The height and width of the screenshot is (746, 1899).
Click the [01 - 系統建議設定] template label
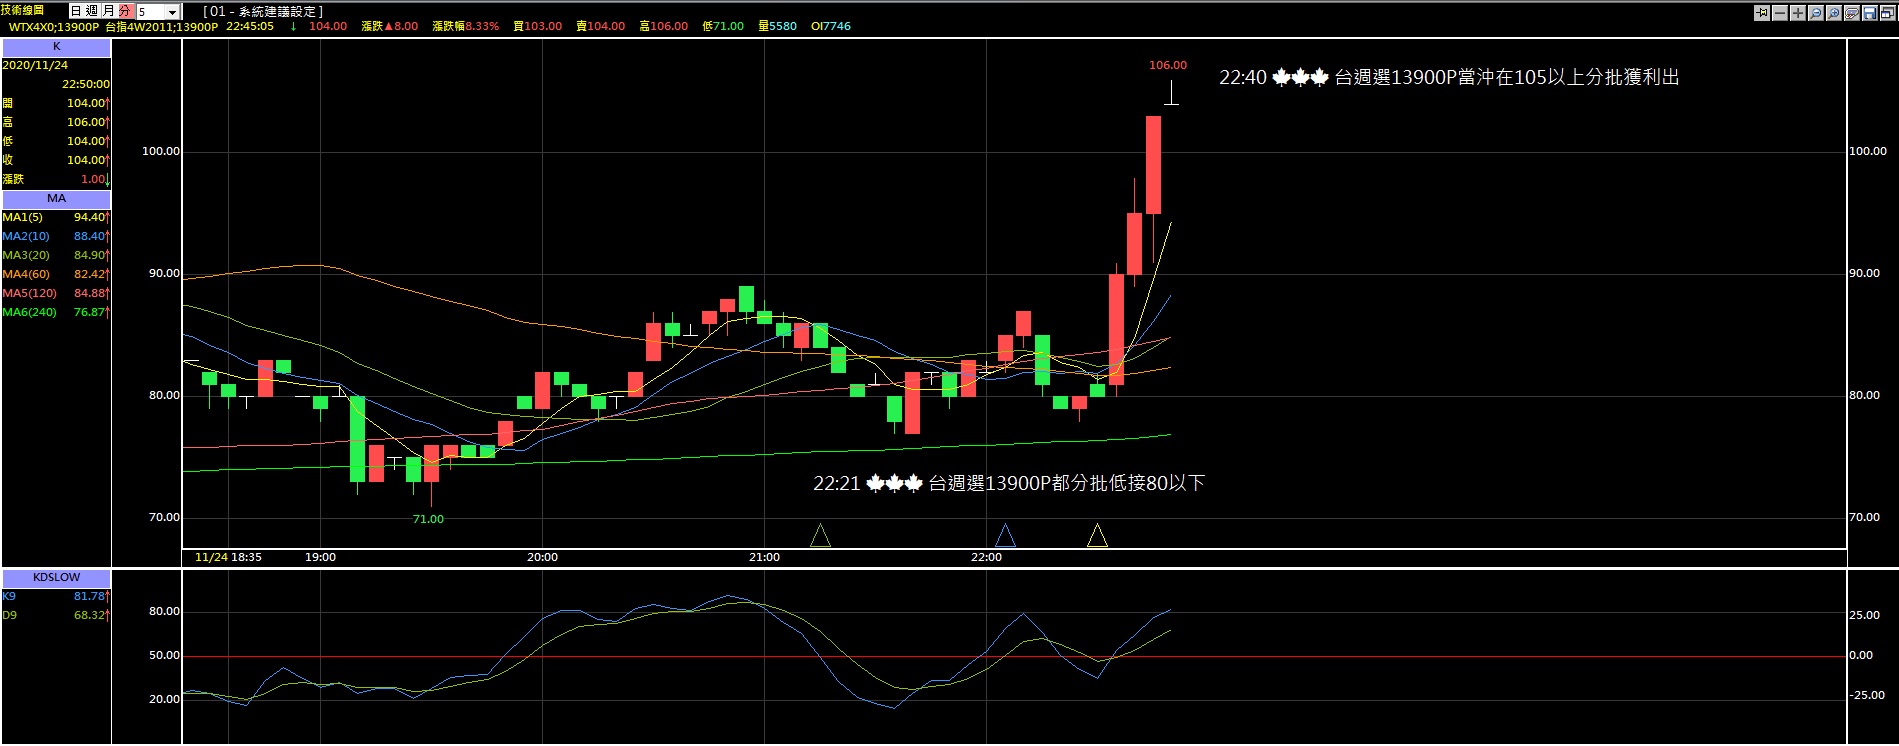pos(263,11)
